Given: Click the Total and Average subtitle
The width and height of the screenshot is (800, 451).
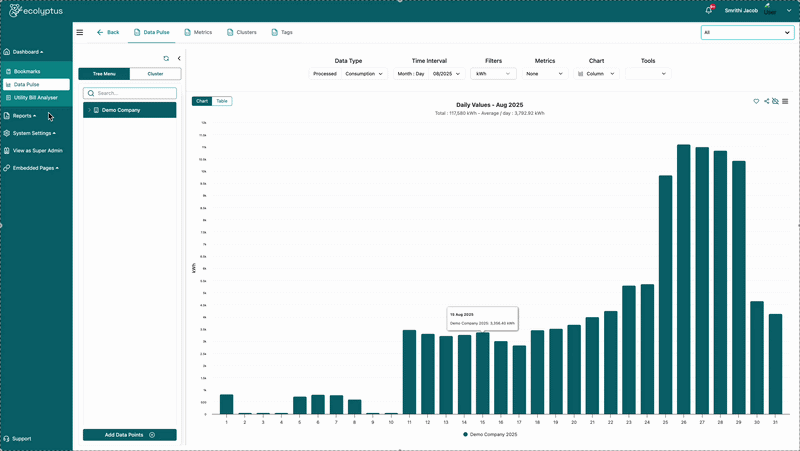Looking at the screenshot, I should point(490,113).
